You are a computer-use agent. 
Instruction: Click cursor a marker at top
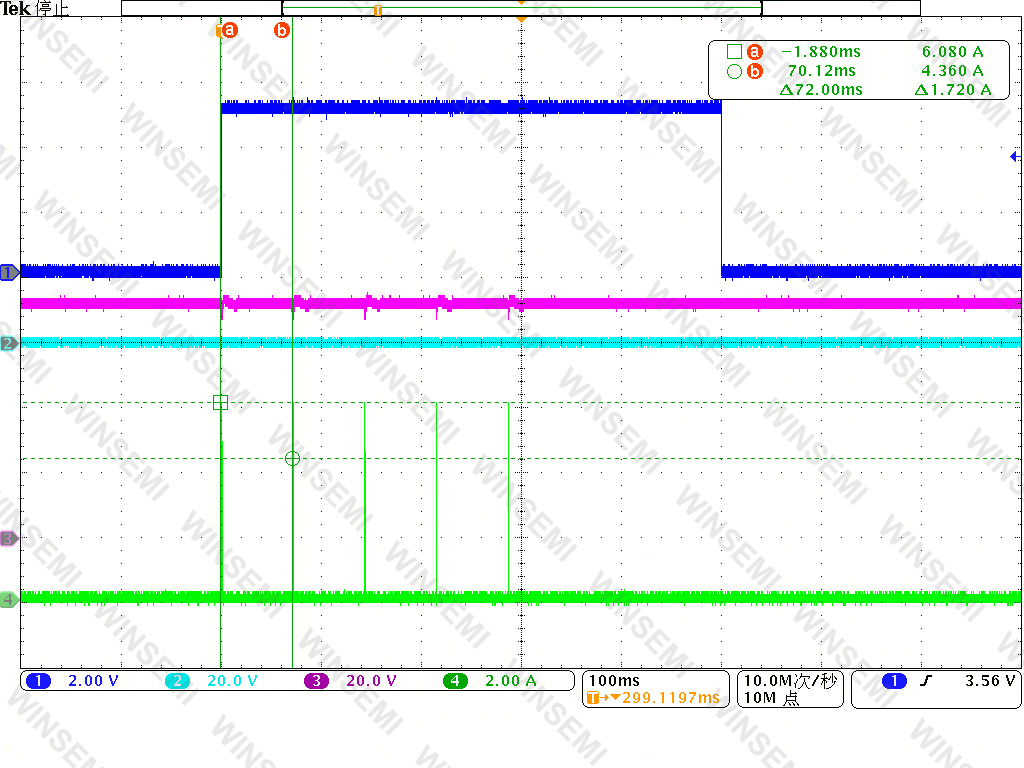228,30
